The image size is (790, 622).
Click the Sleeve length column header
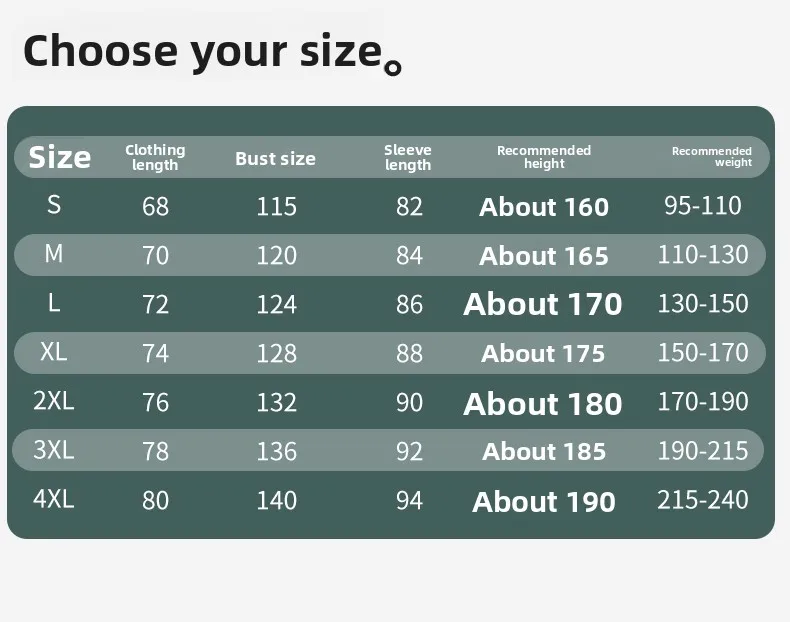pos(408,157)
